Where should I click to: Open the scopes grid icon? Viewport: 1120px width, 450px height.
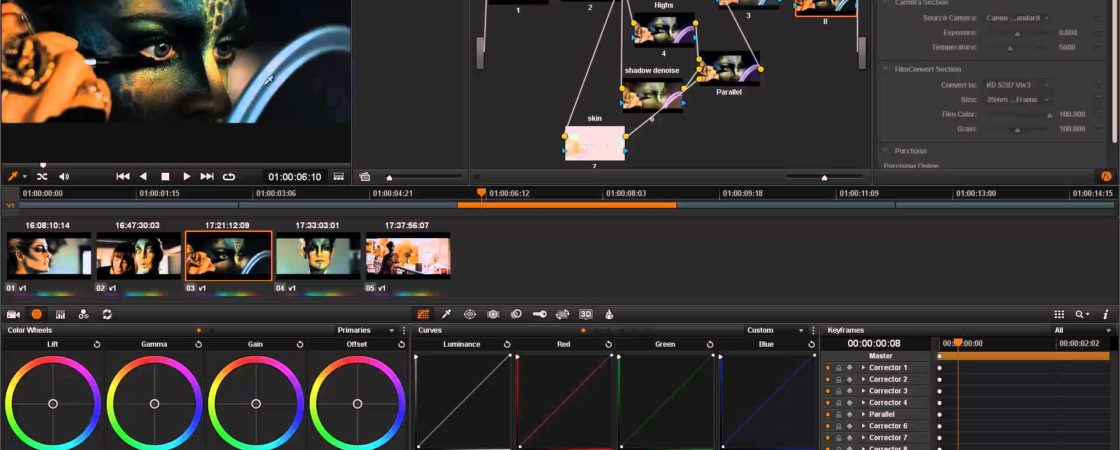[x=1059, y=314]
